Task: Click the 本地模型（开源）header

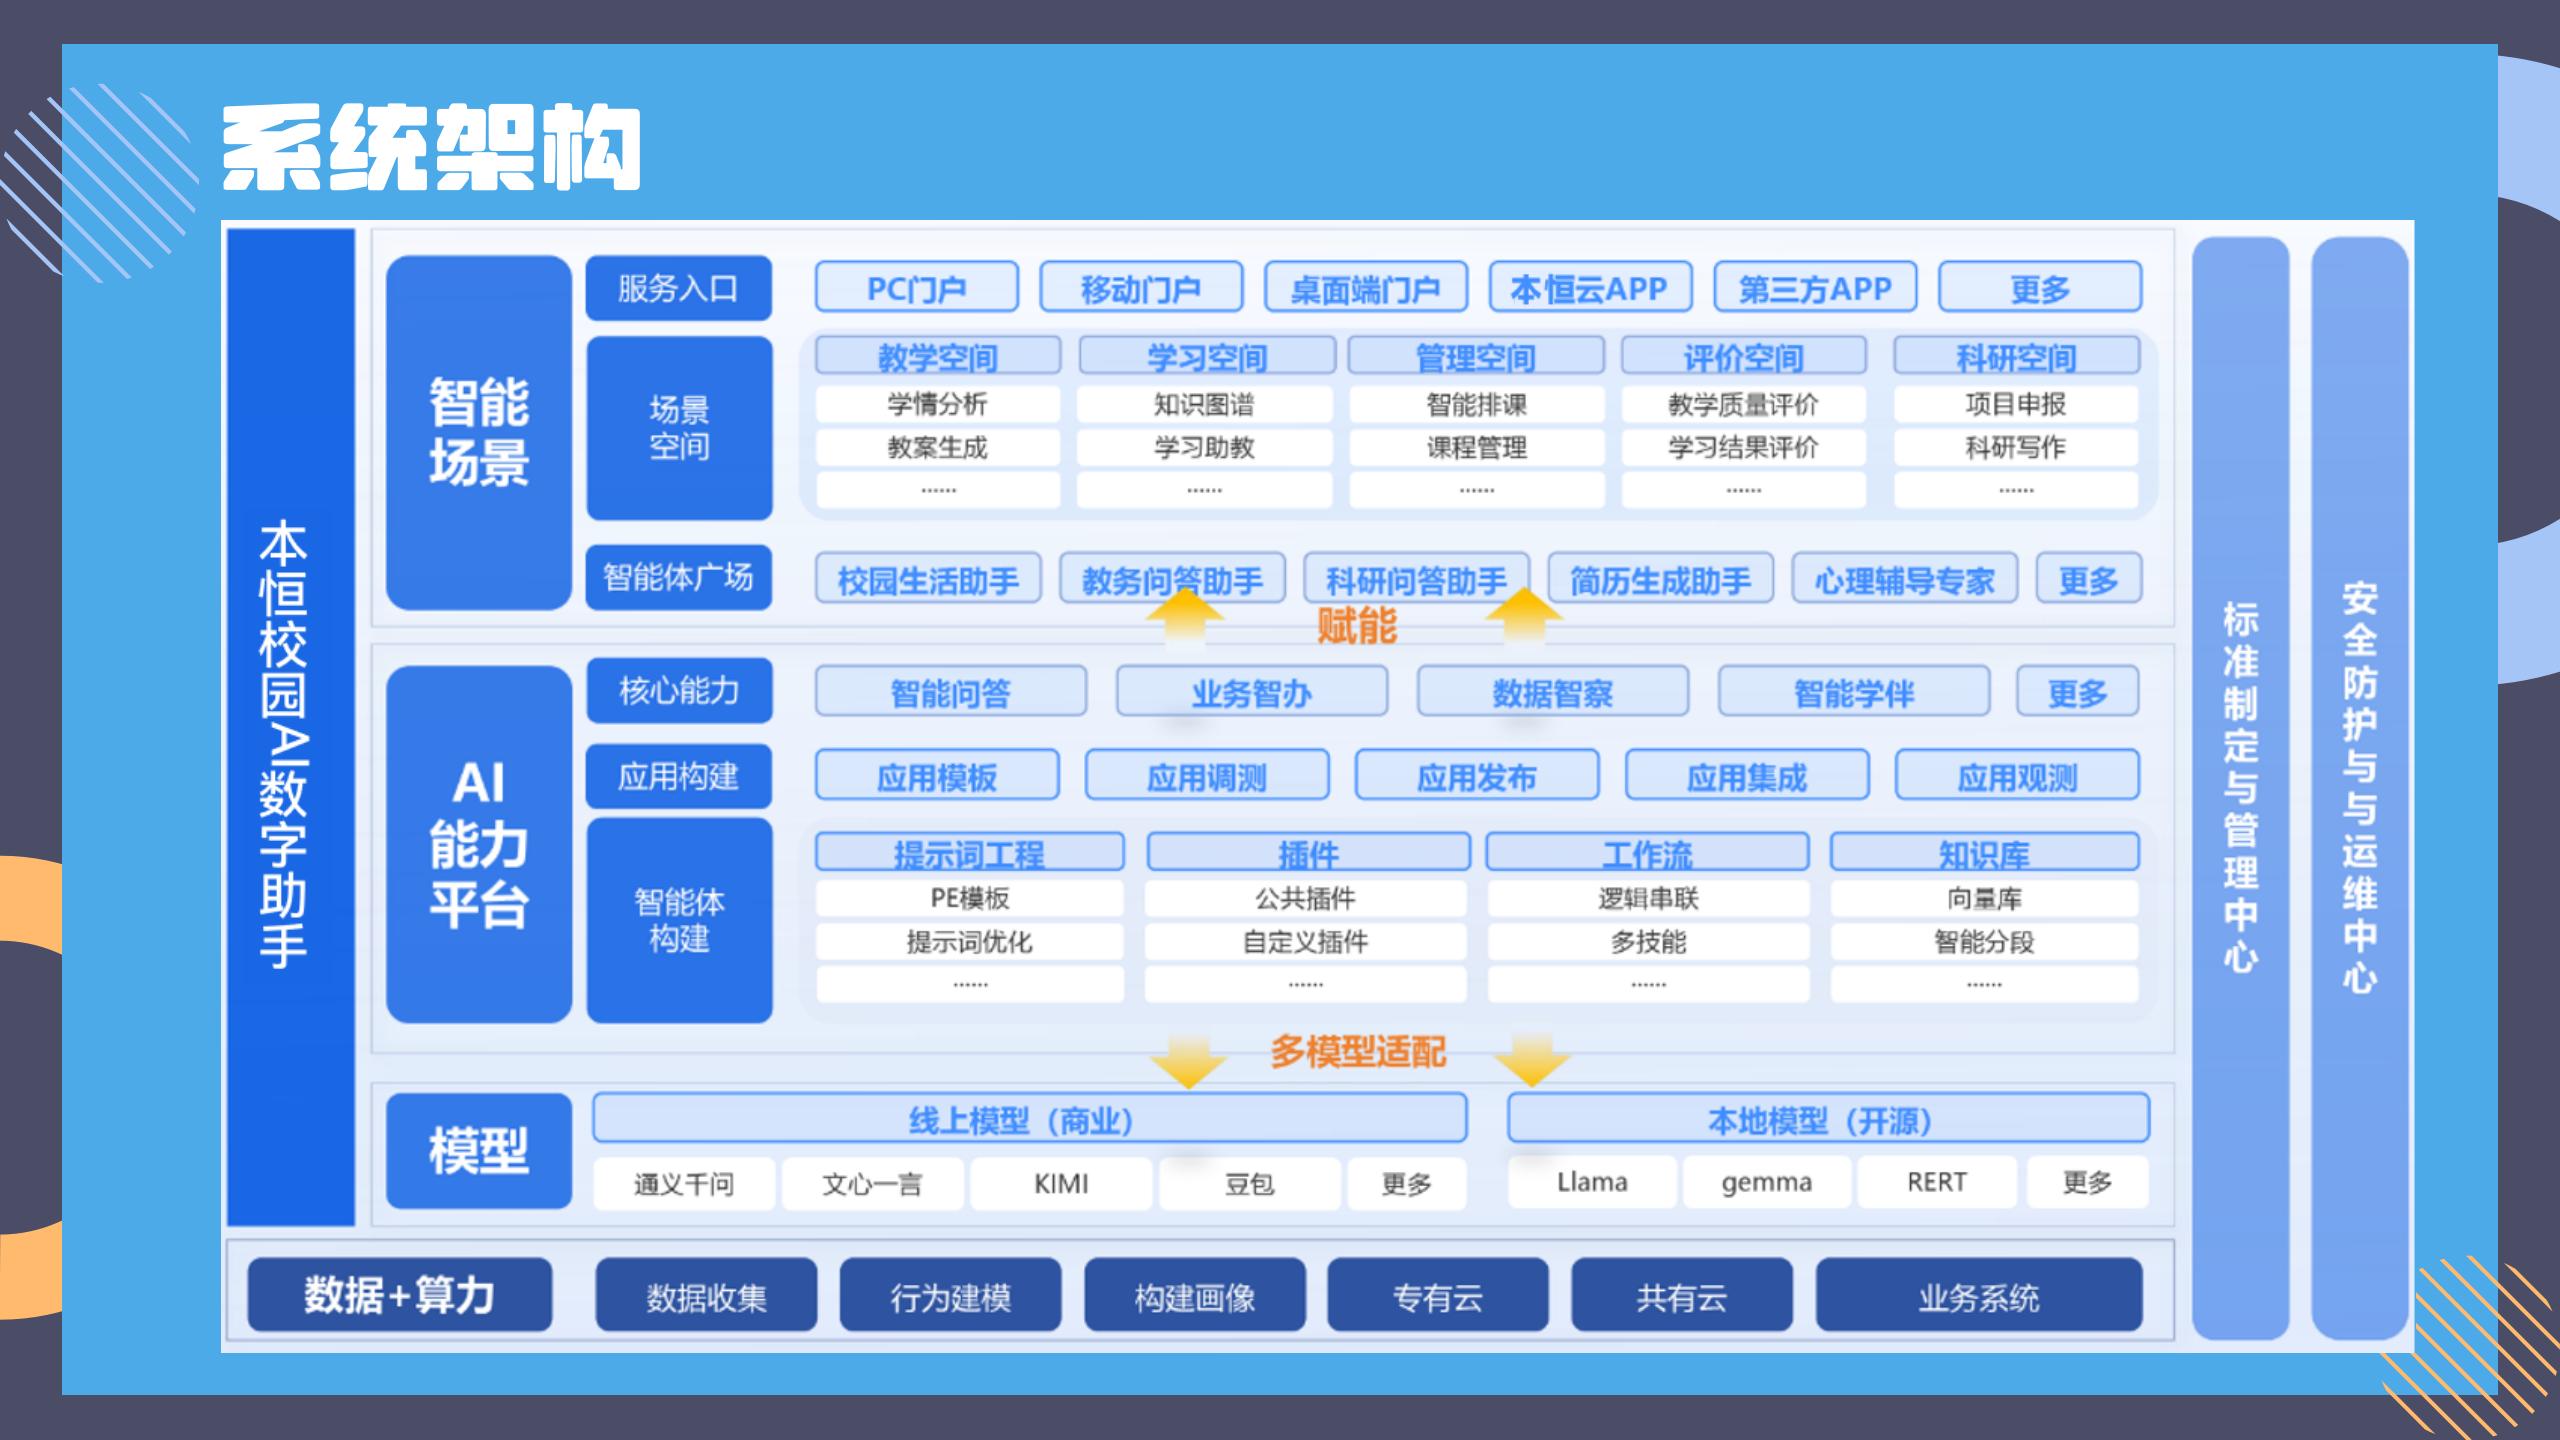Action: 1829,1118
